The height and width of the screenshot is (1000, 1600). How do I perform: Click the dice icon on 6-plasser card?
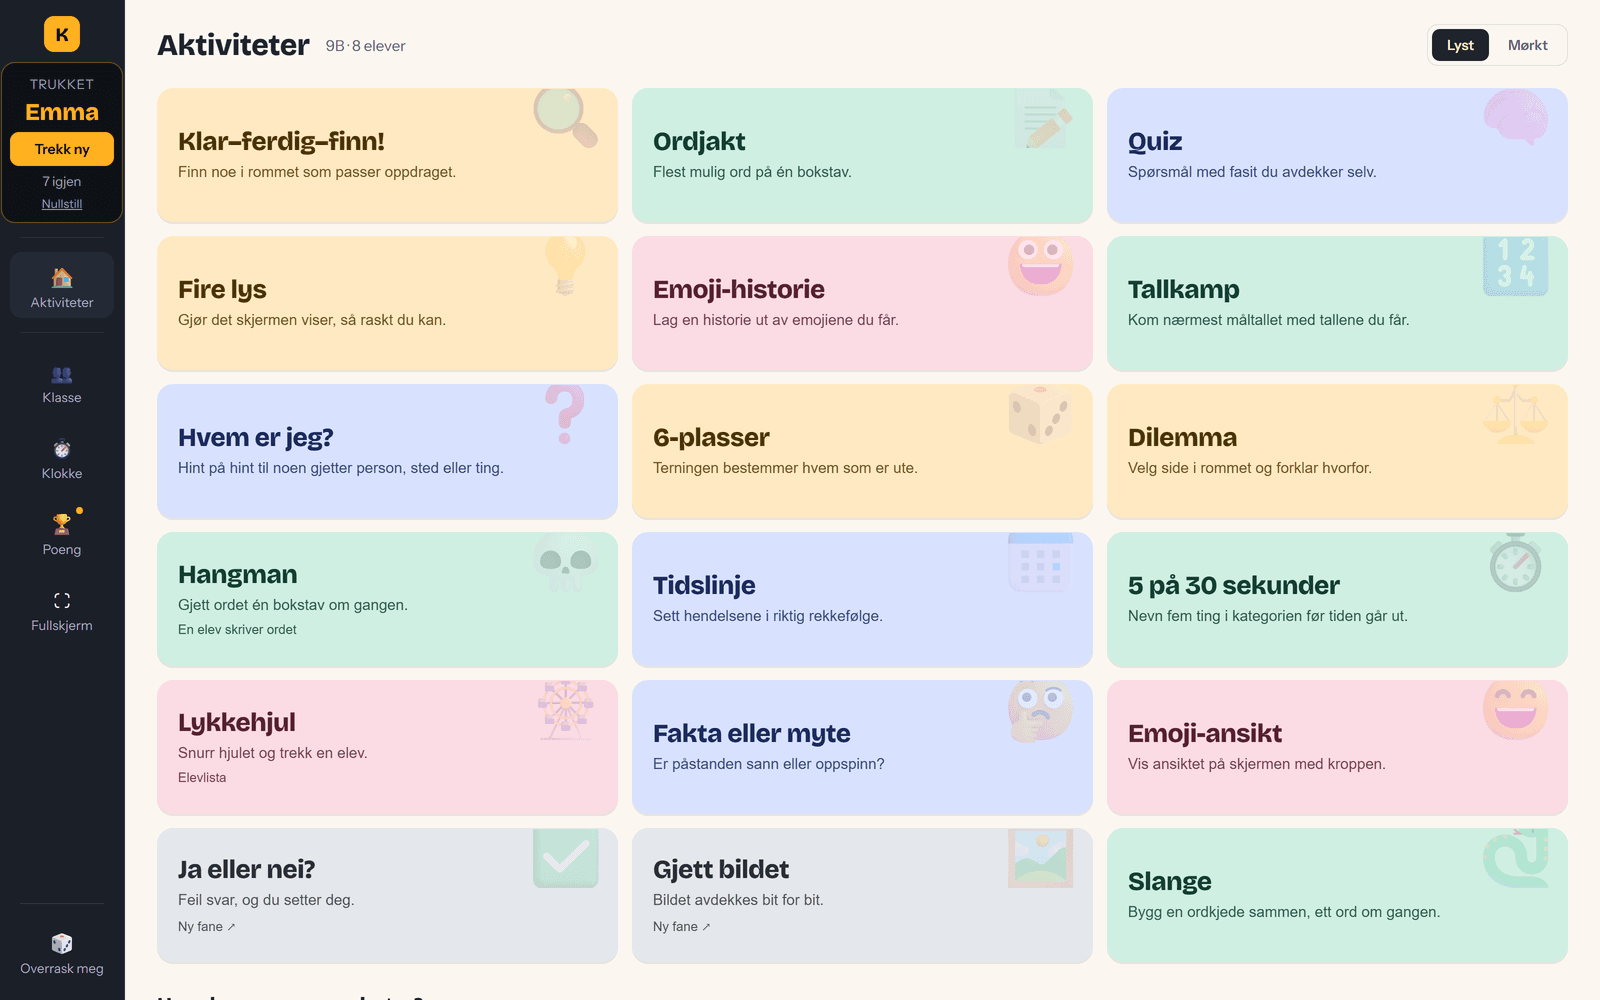1041,414
